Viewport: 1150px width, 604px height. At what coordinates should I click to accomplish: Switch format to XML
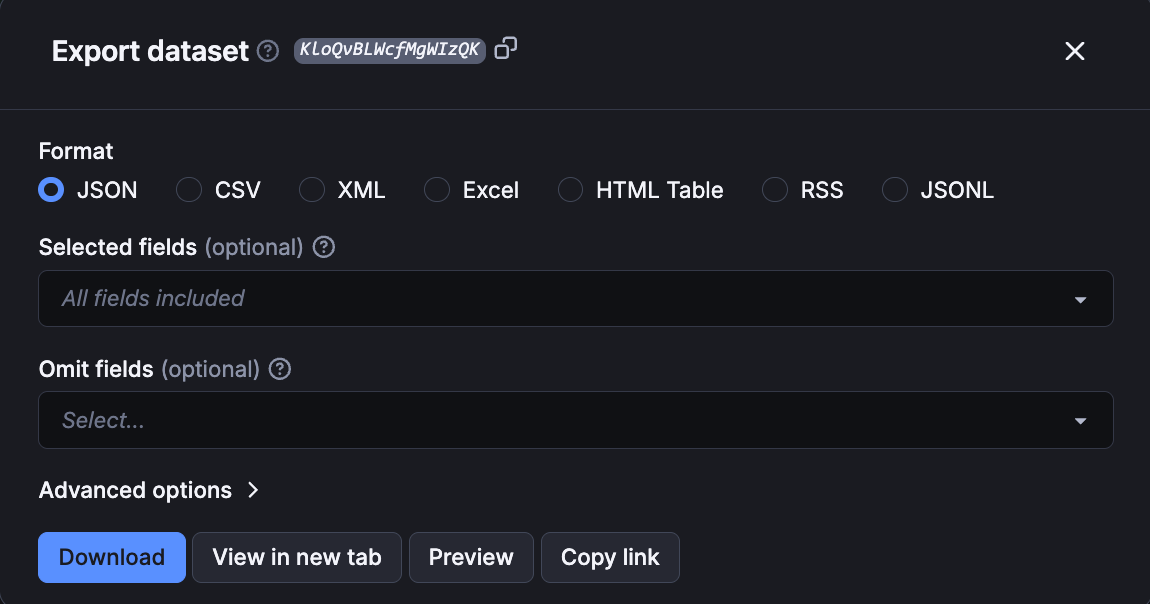311,190
